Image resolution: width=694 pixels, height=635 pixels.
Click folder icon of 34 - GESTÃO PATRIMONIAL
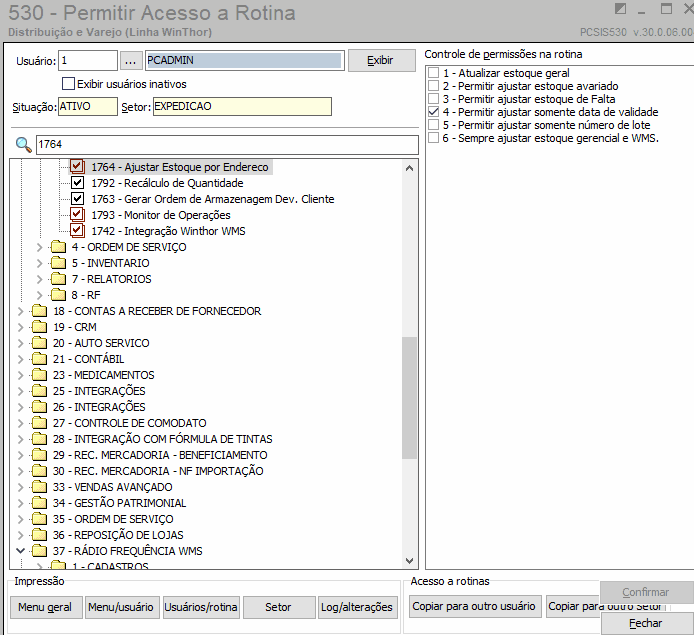(39, 503)
